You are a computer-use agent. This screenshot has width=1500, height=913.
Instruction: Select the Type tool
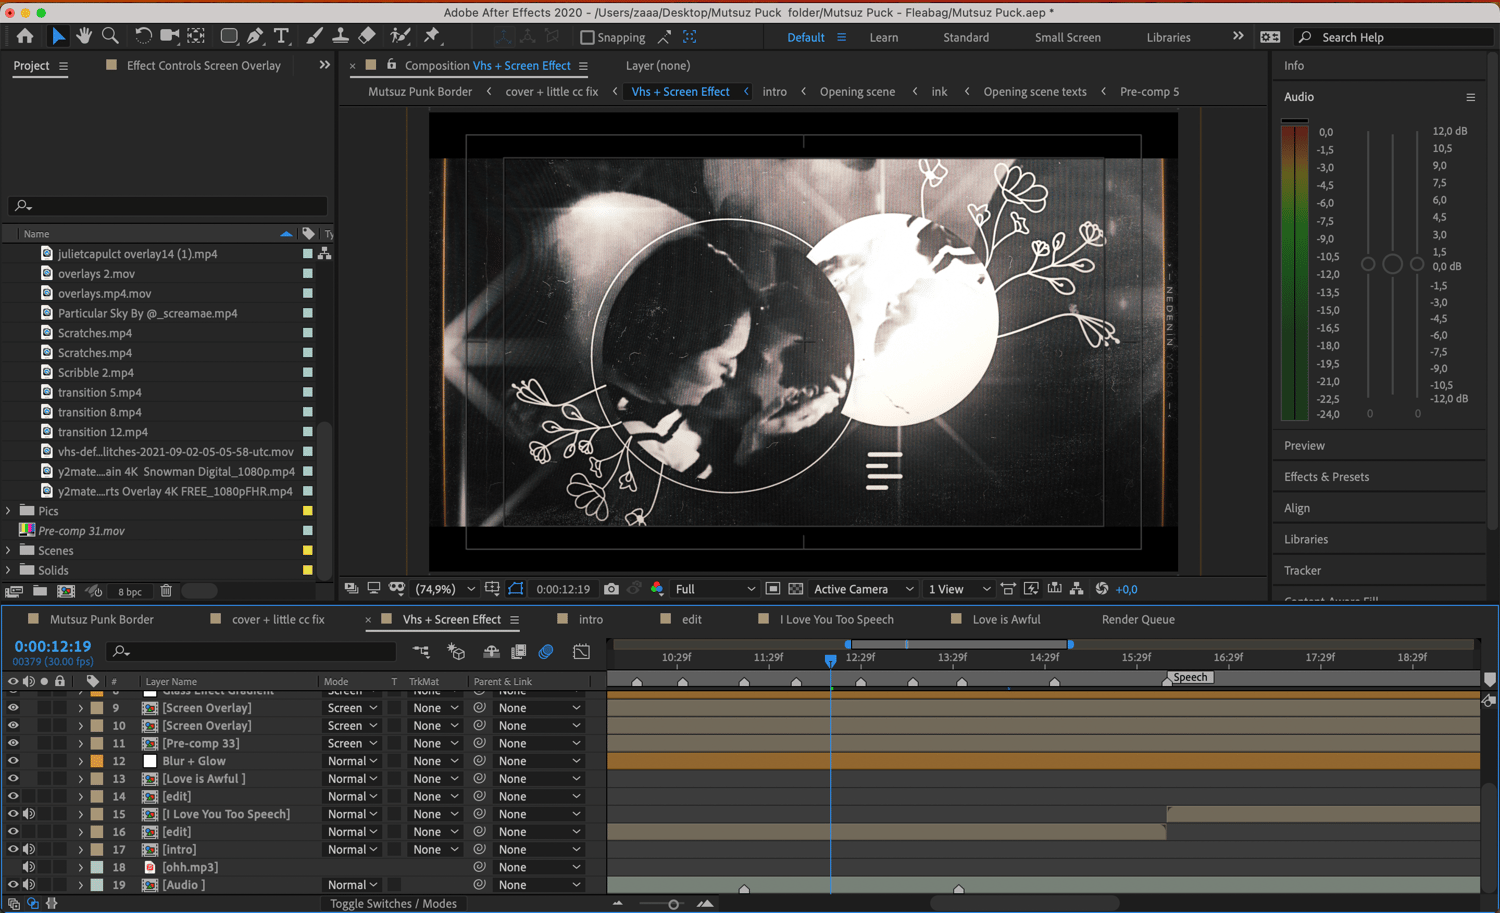pos(281,36)
